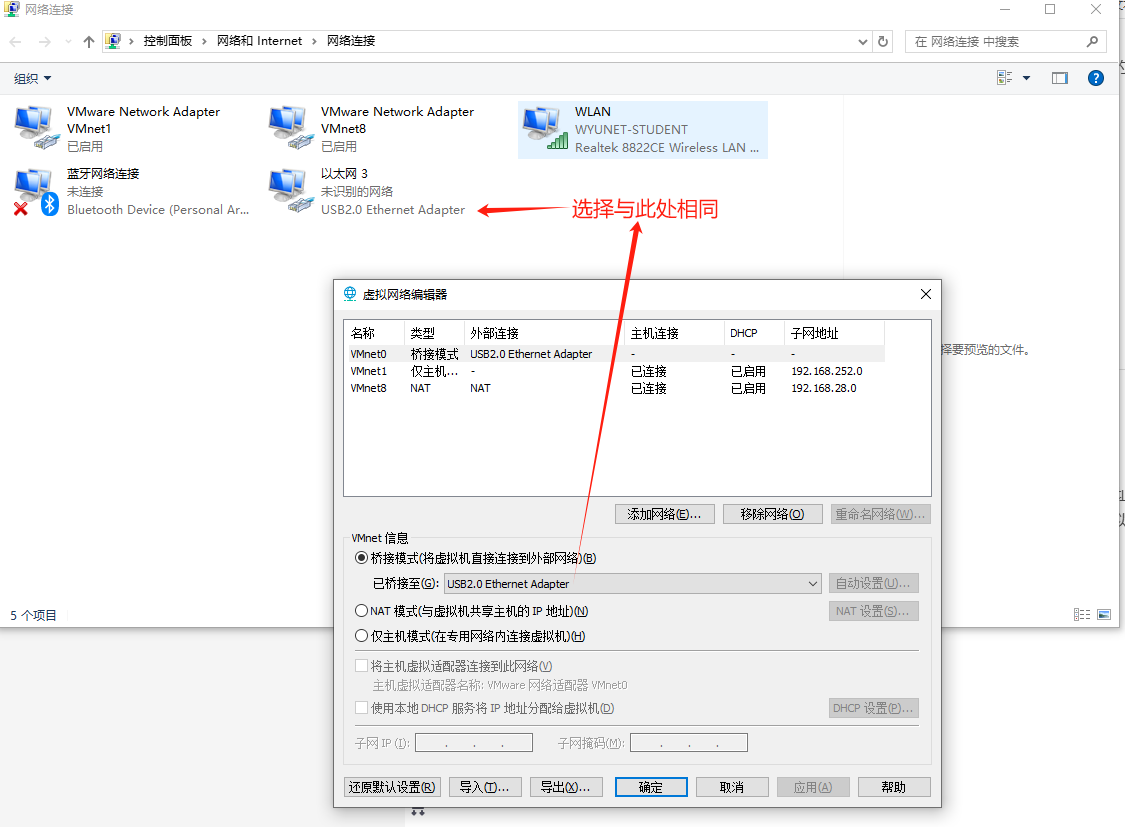Click the 应用 button

[813, 787]
